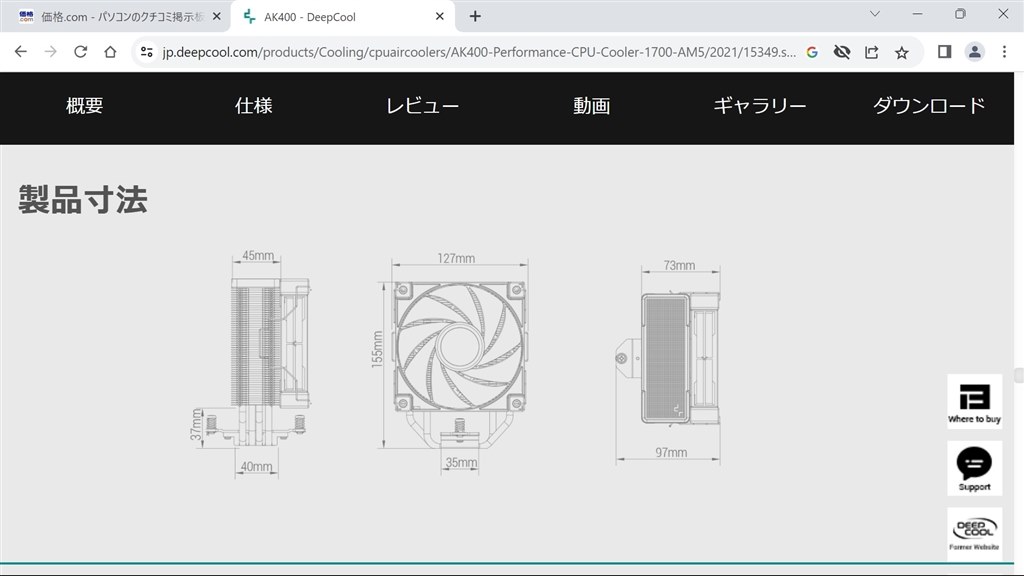Click the 35mm dimension label
This screenshot has width=1024, height=576.
pyautogui.click(x=461, y=462)
